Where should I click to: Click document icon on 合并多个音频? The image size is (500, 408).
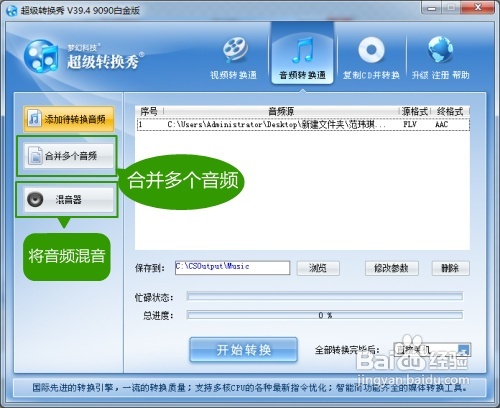tap(35, 156)
